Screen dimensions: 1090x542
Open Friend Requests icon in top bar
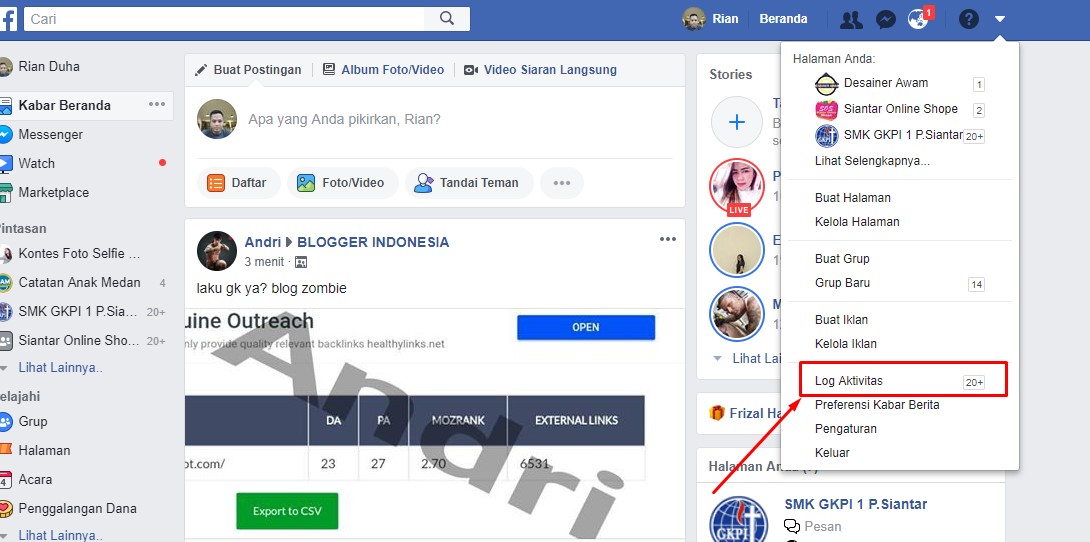tap(851, 19)
